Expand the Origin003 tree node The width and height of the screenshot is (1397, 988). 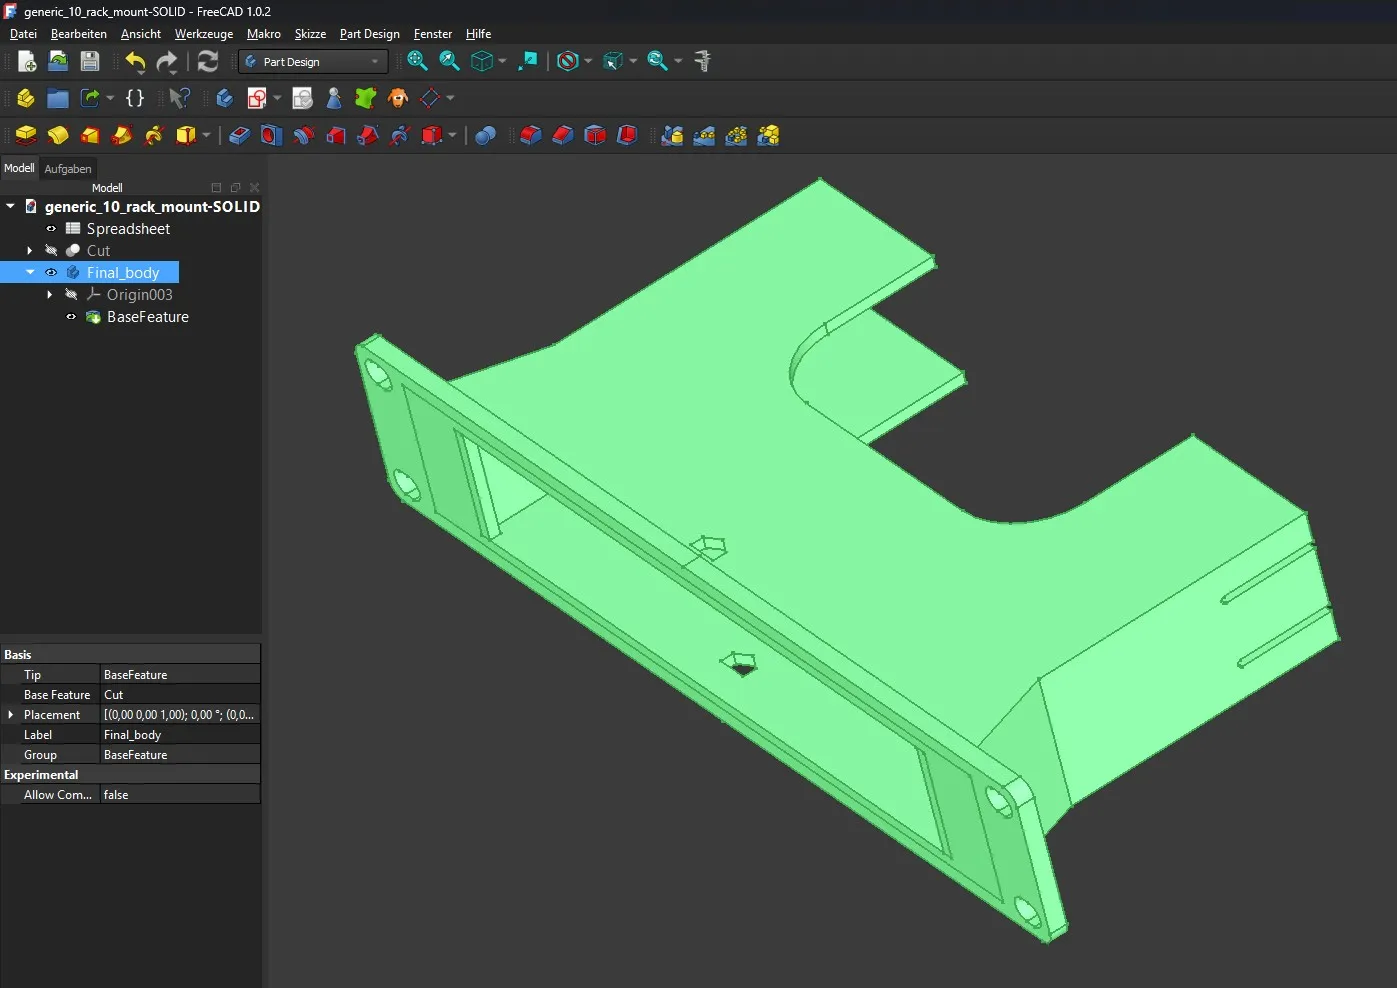(48, 294)
